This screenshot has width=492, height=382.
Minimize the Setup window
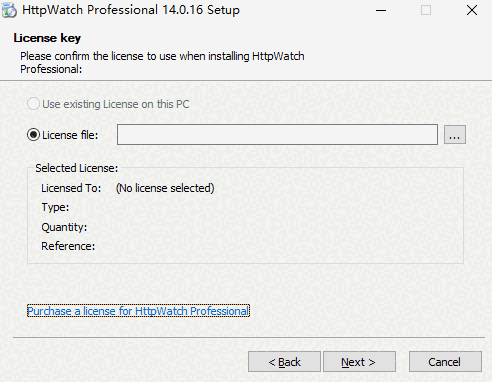381,10
